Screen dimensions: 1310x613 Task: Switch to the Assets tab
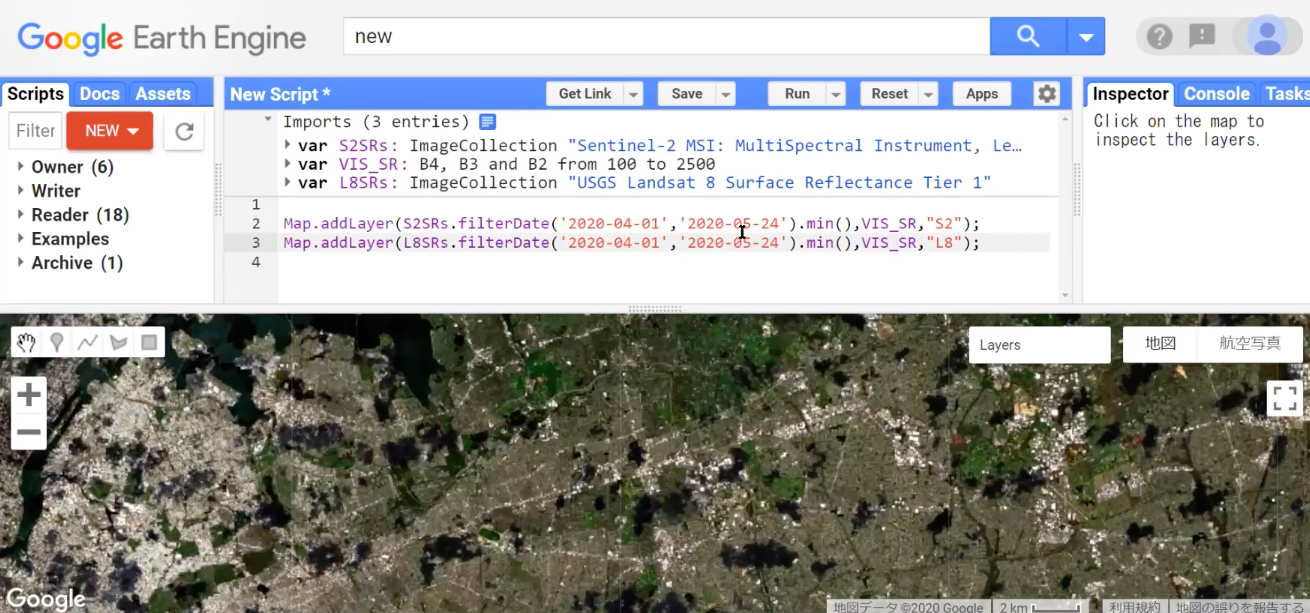coord(163,94)
